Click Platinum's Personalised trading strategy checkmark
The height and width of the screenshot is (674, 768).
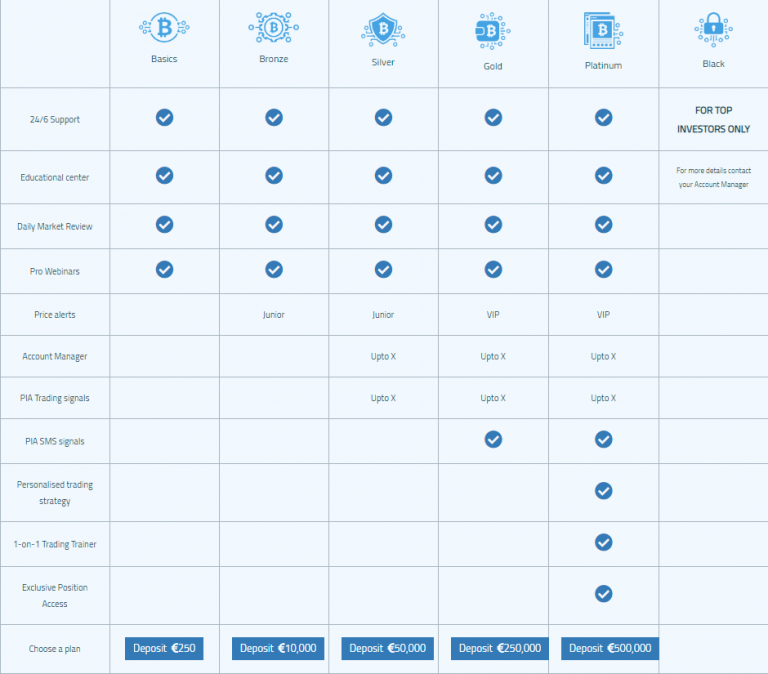click(x=603, y=490)
